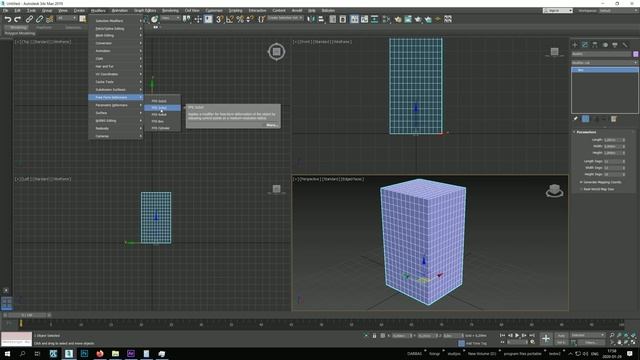Select the Bind to Space Warp tool
Viewport: 640px width, 360px height.
tap(50, 19)
